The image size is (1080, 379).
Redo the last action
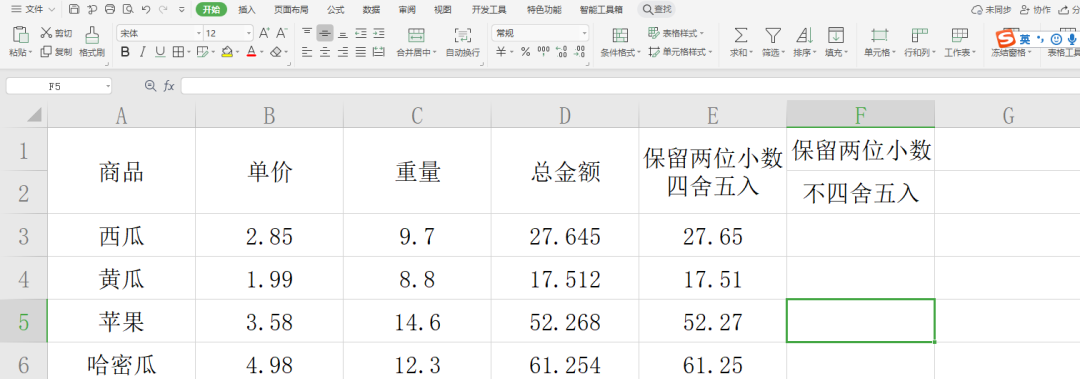(163, 10)
